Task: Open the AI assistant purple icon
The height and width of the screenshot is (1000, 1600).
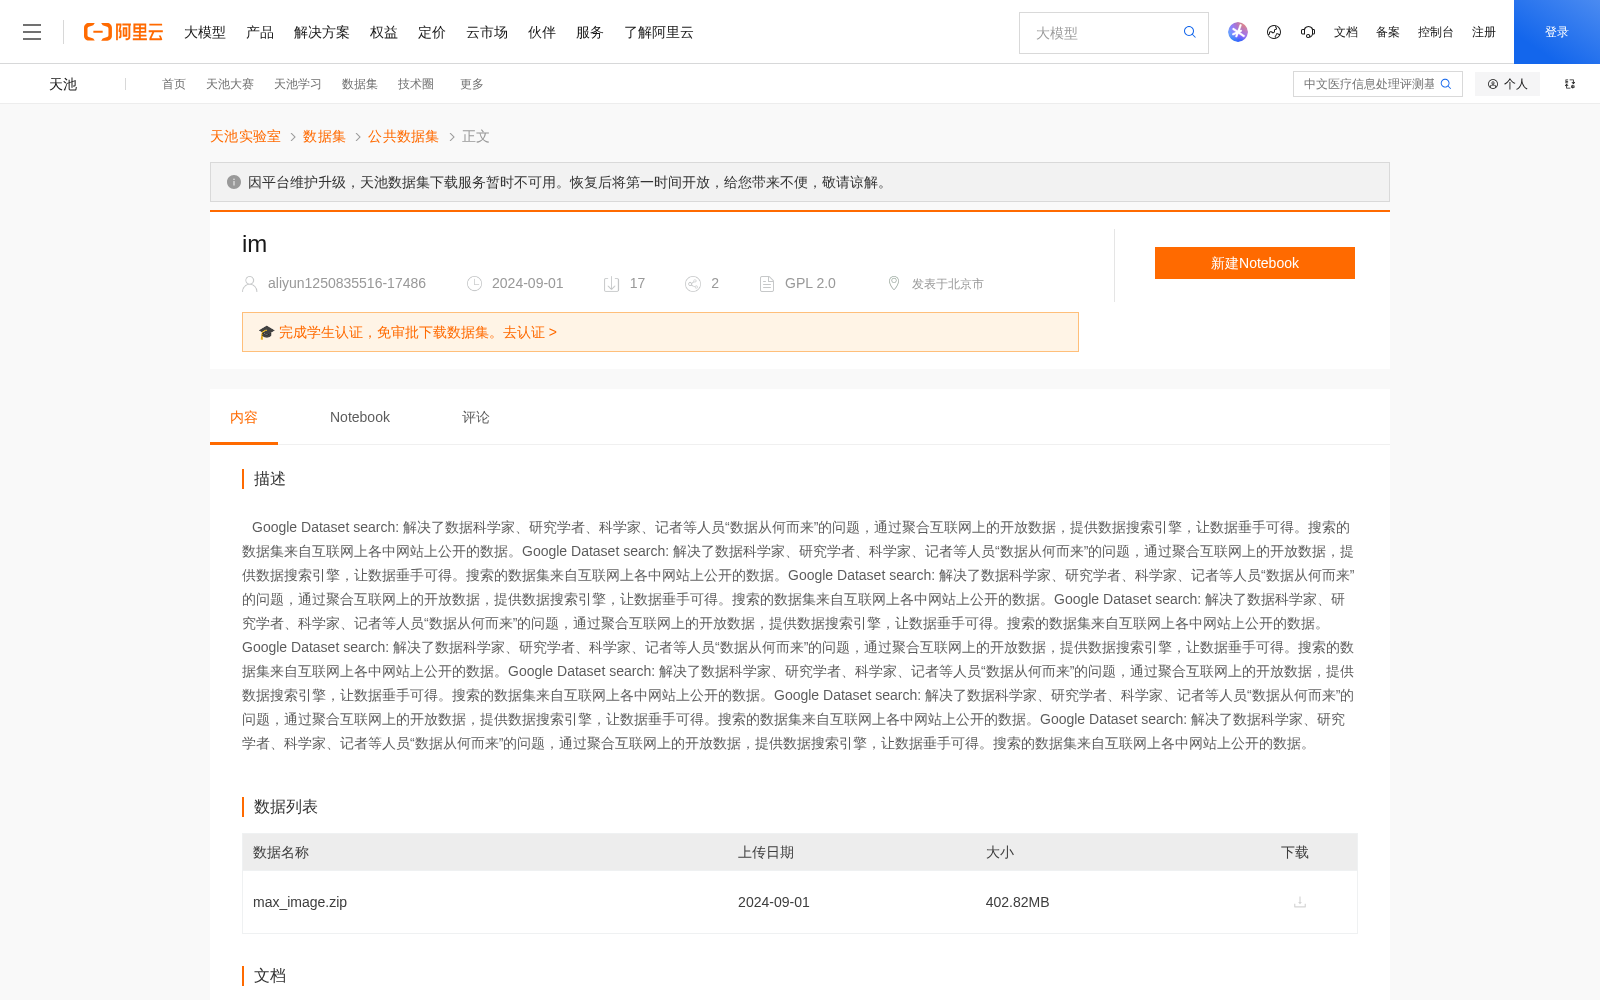Action: (1238, 32)
